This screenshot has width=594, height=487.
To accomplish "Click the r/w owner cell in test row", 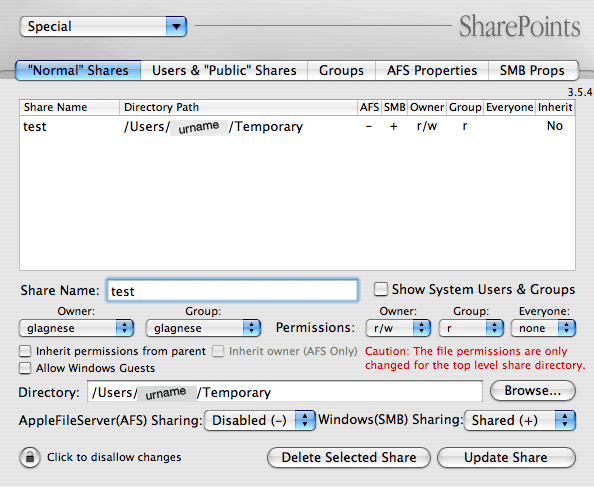I will (427, 126).
